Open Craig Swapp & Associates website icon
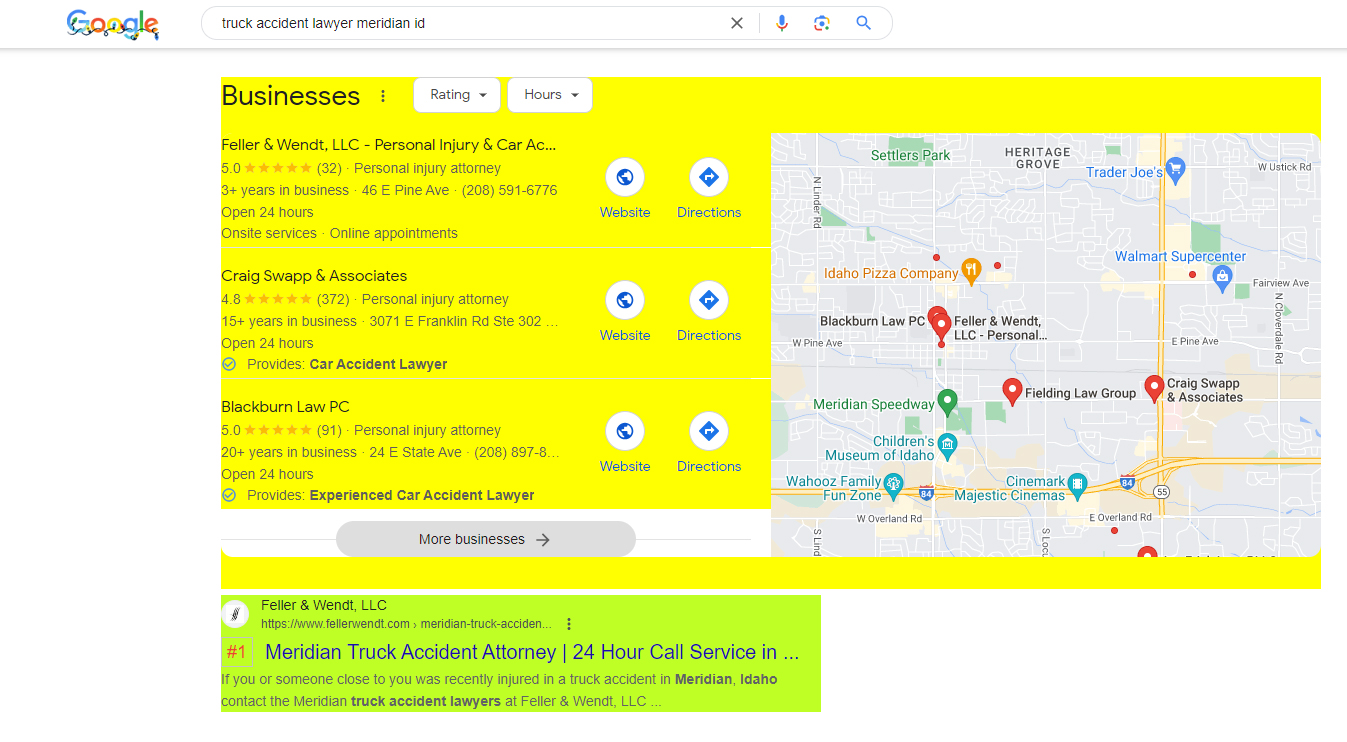This screenshot has height=742, width=1347. 625,300
